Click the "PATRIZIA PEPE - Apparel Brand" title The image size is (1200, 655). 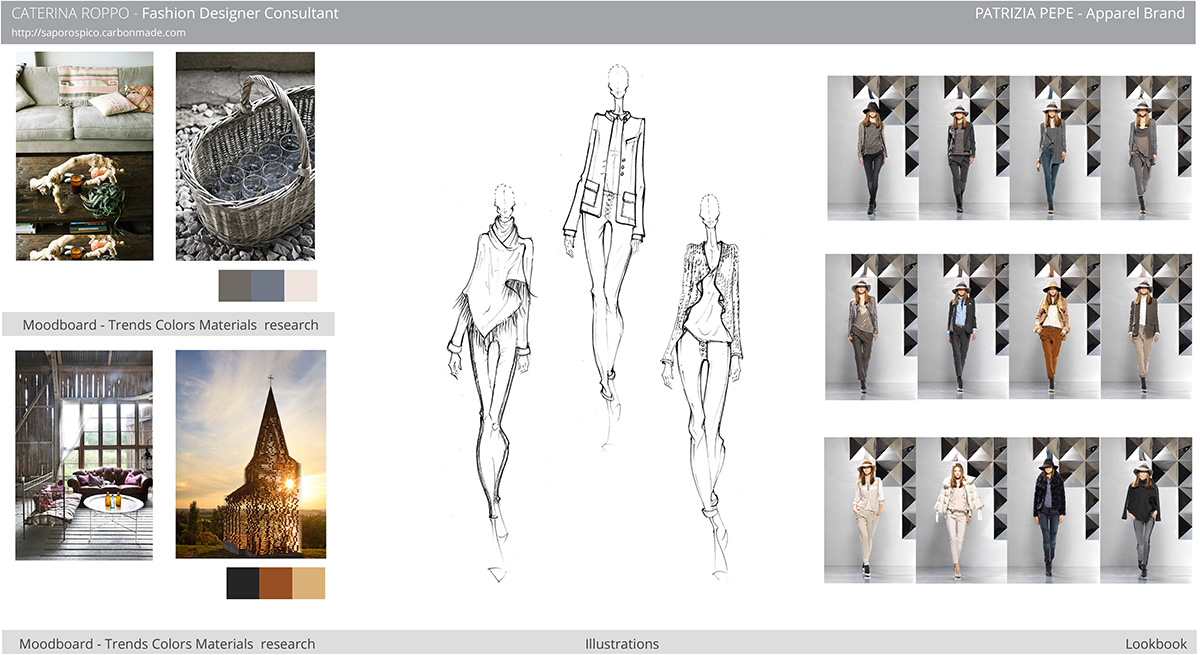[1080, 14]
